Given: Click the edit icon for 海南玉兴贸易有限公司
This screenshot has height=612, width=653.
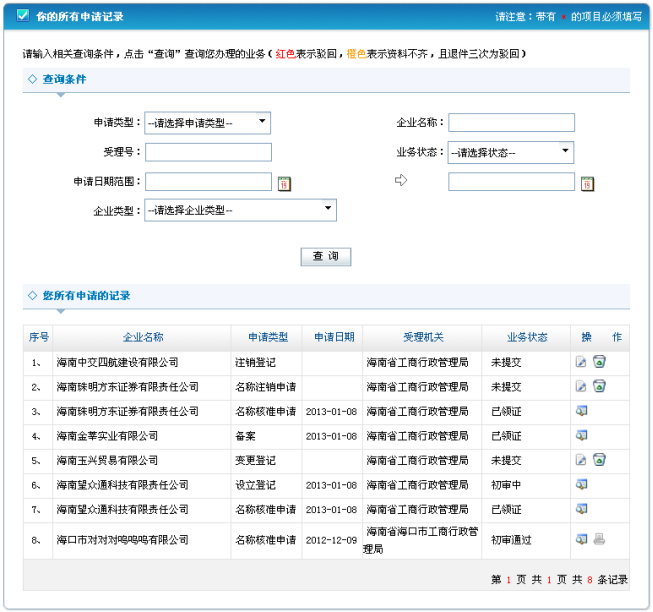Looking at the screenshot, I should tap(581, 460).
